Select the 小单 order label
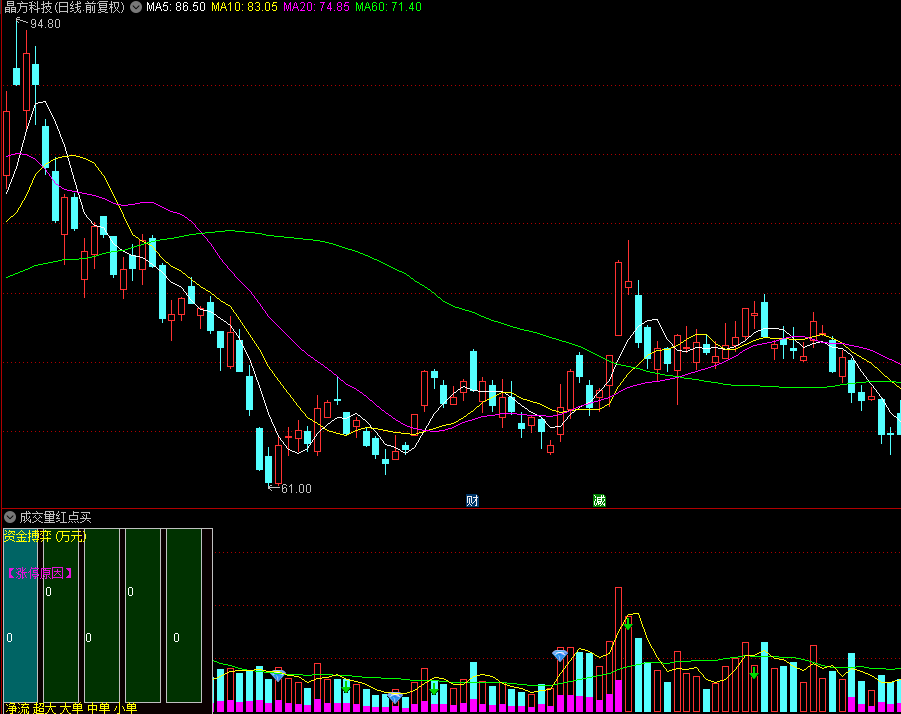 click(x=125, y=708)
